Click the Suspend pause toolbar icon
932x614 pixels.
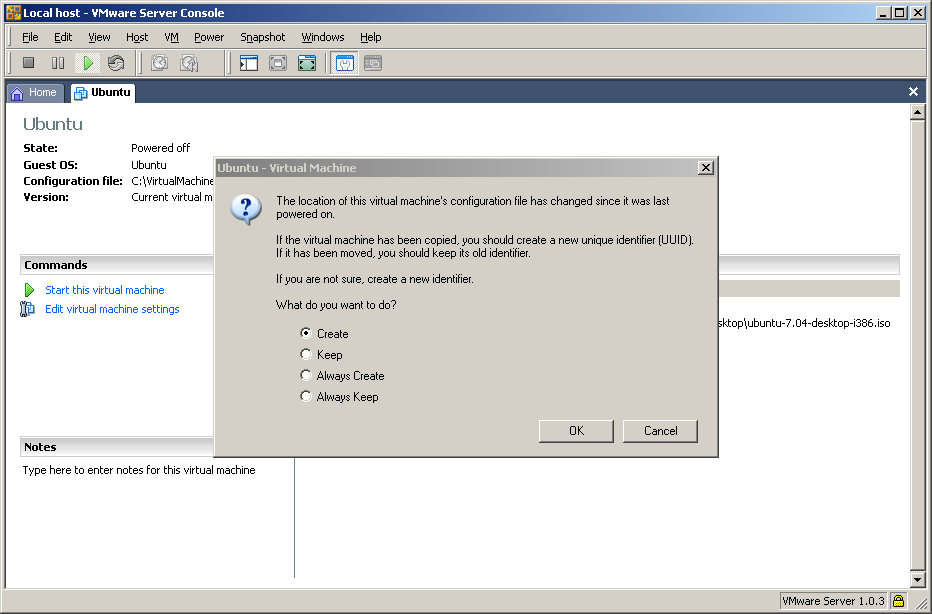coord(58,63)
